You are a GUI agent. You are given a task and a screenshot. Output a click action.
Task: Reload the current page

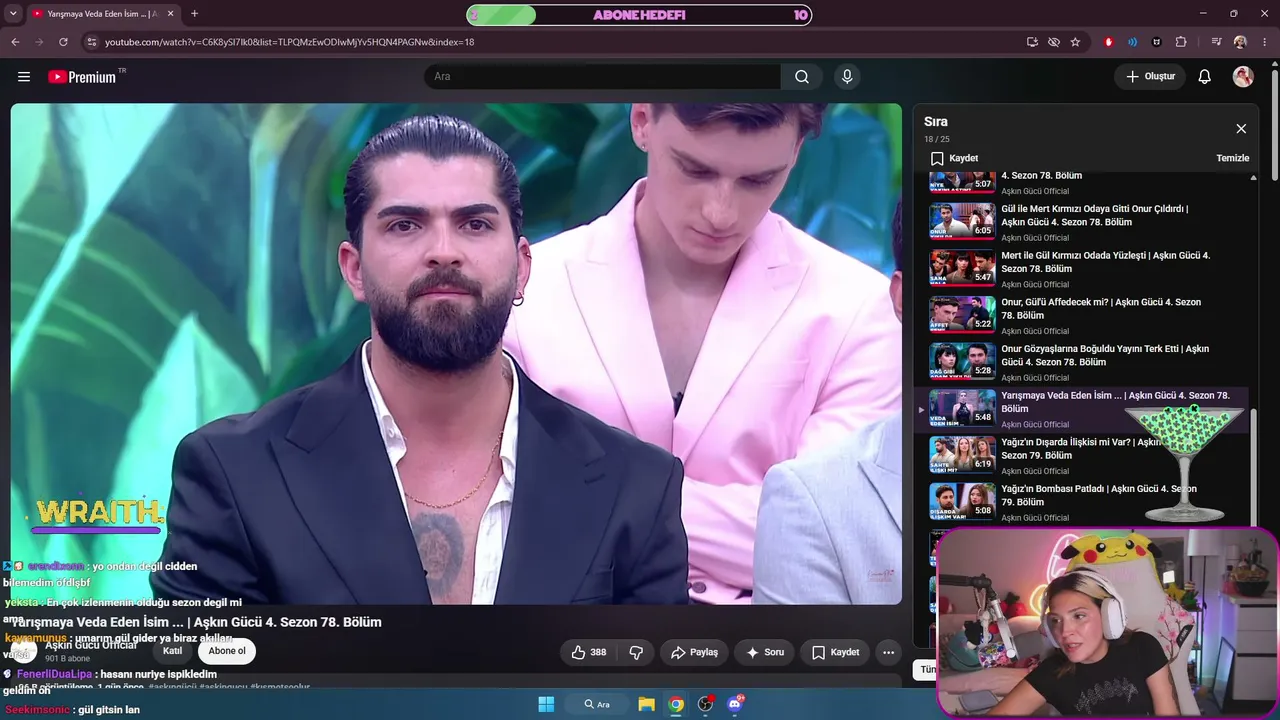[x=63, y=42]
